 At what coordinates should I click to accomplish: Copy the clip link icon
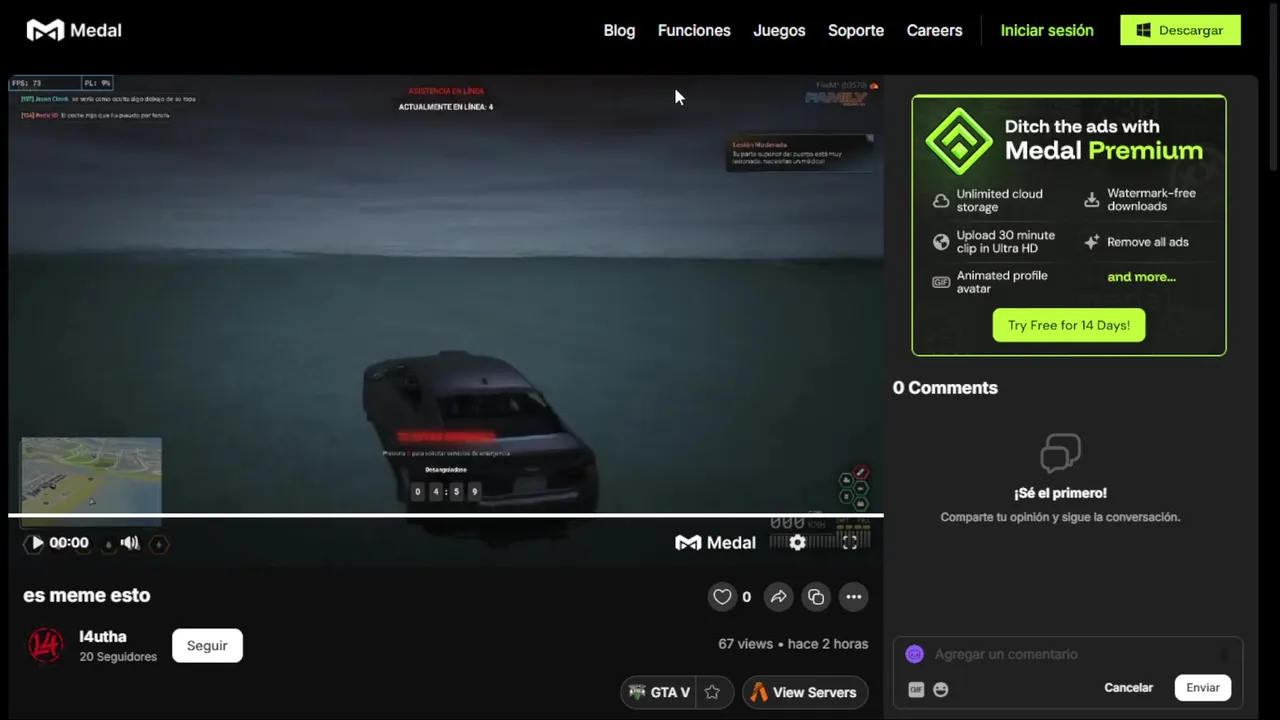coord(816,597)
